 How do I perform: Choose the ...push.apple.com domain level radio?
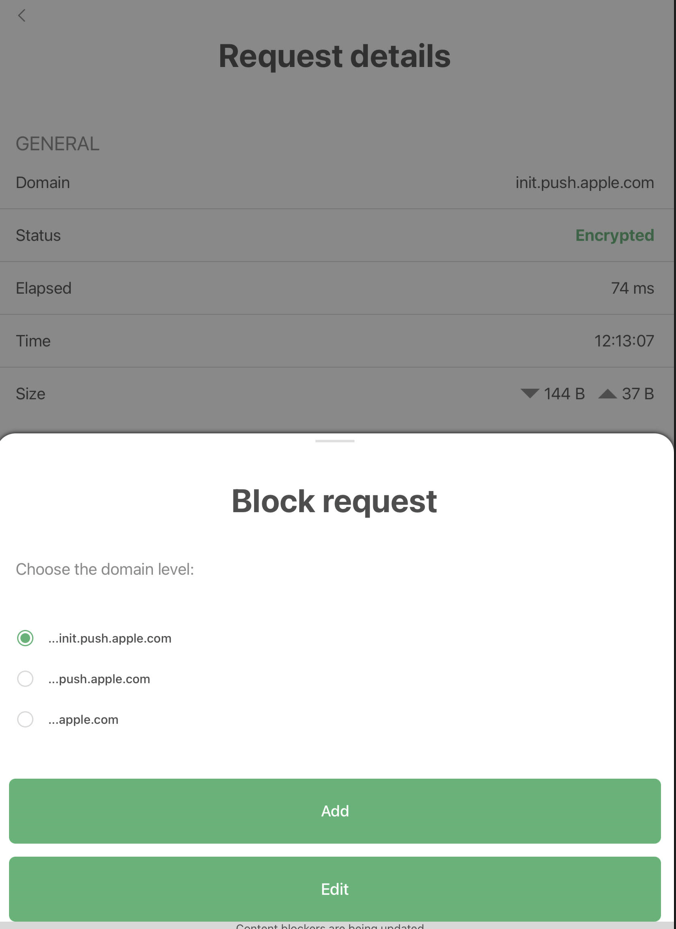pyautogui.click(x=26, y=679)
